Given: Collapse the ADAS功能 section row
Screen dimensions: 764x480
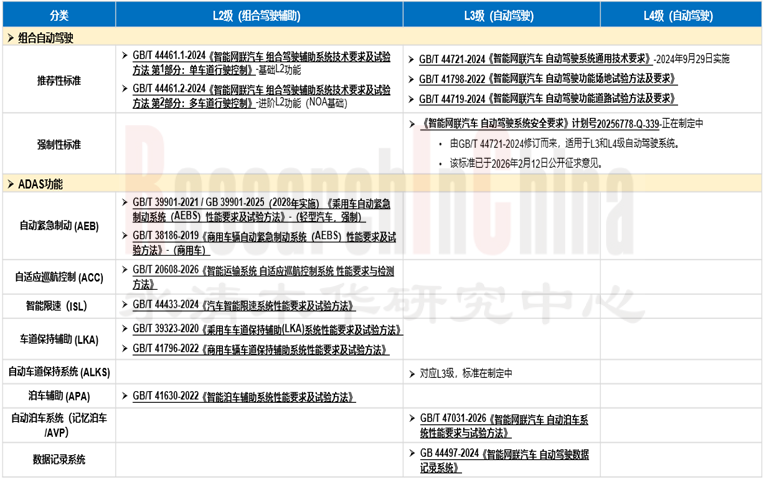Looking at the screenshot, I should [382, 184].
